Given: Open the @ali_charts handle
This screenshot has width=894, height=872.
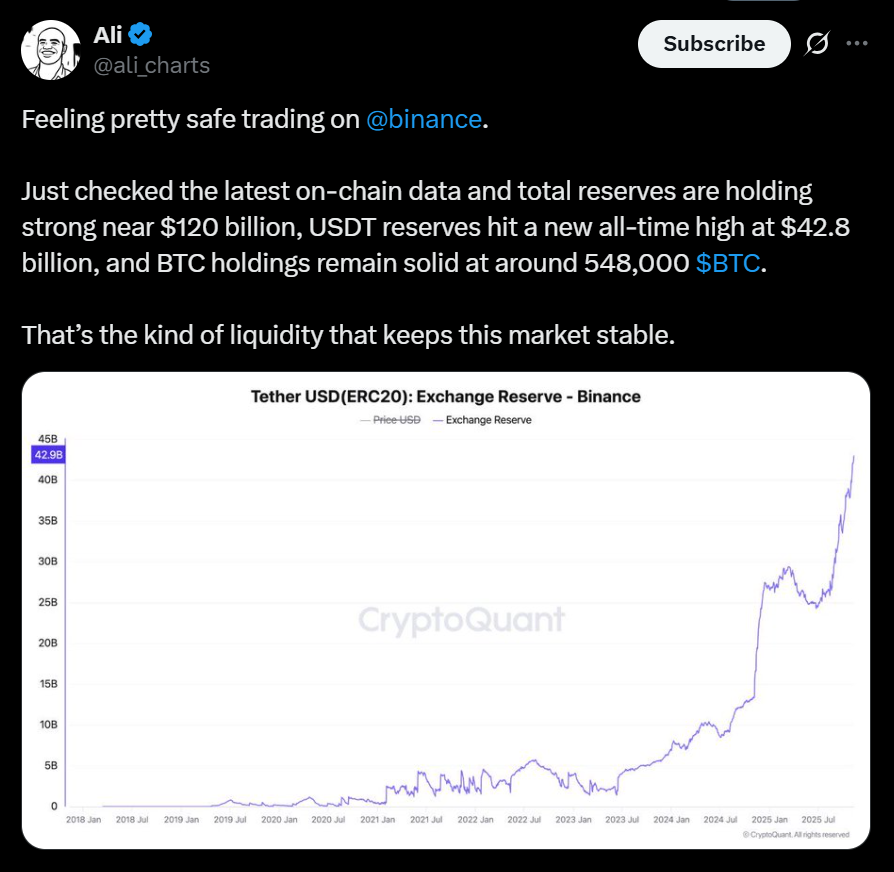Looking at the screenshot, I should click(152, 66).
